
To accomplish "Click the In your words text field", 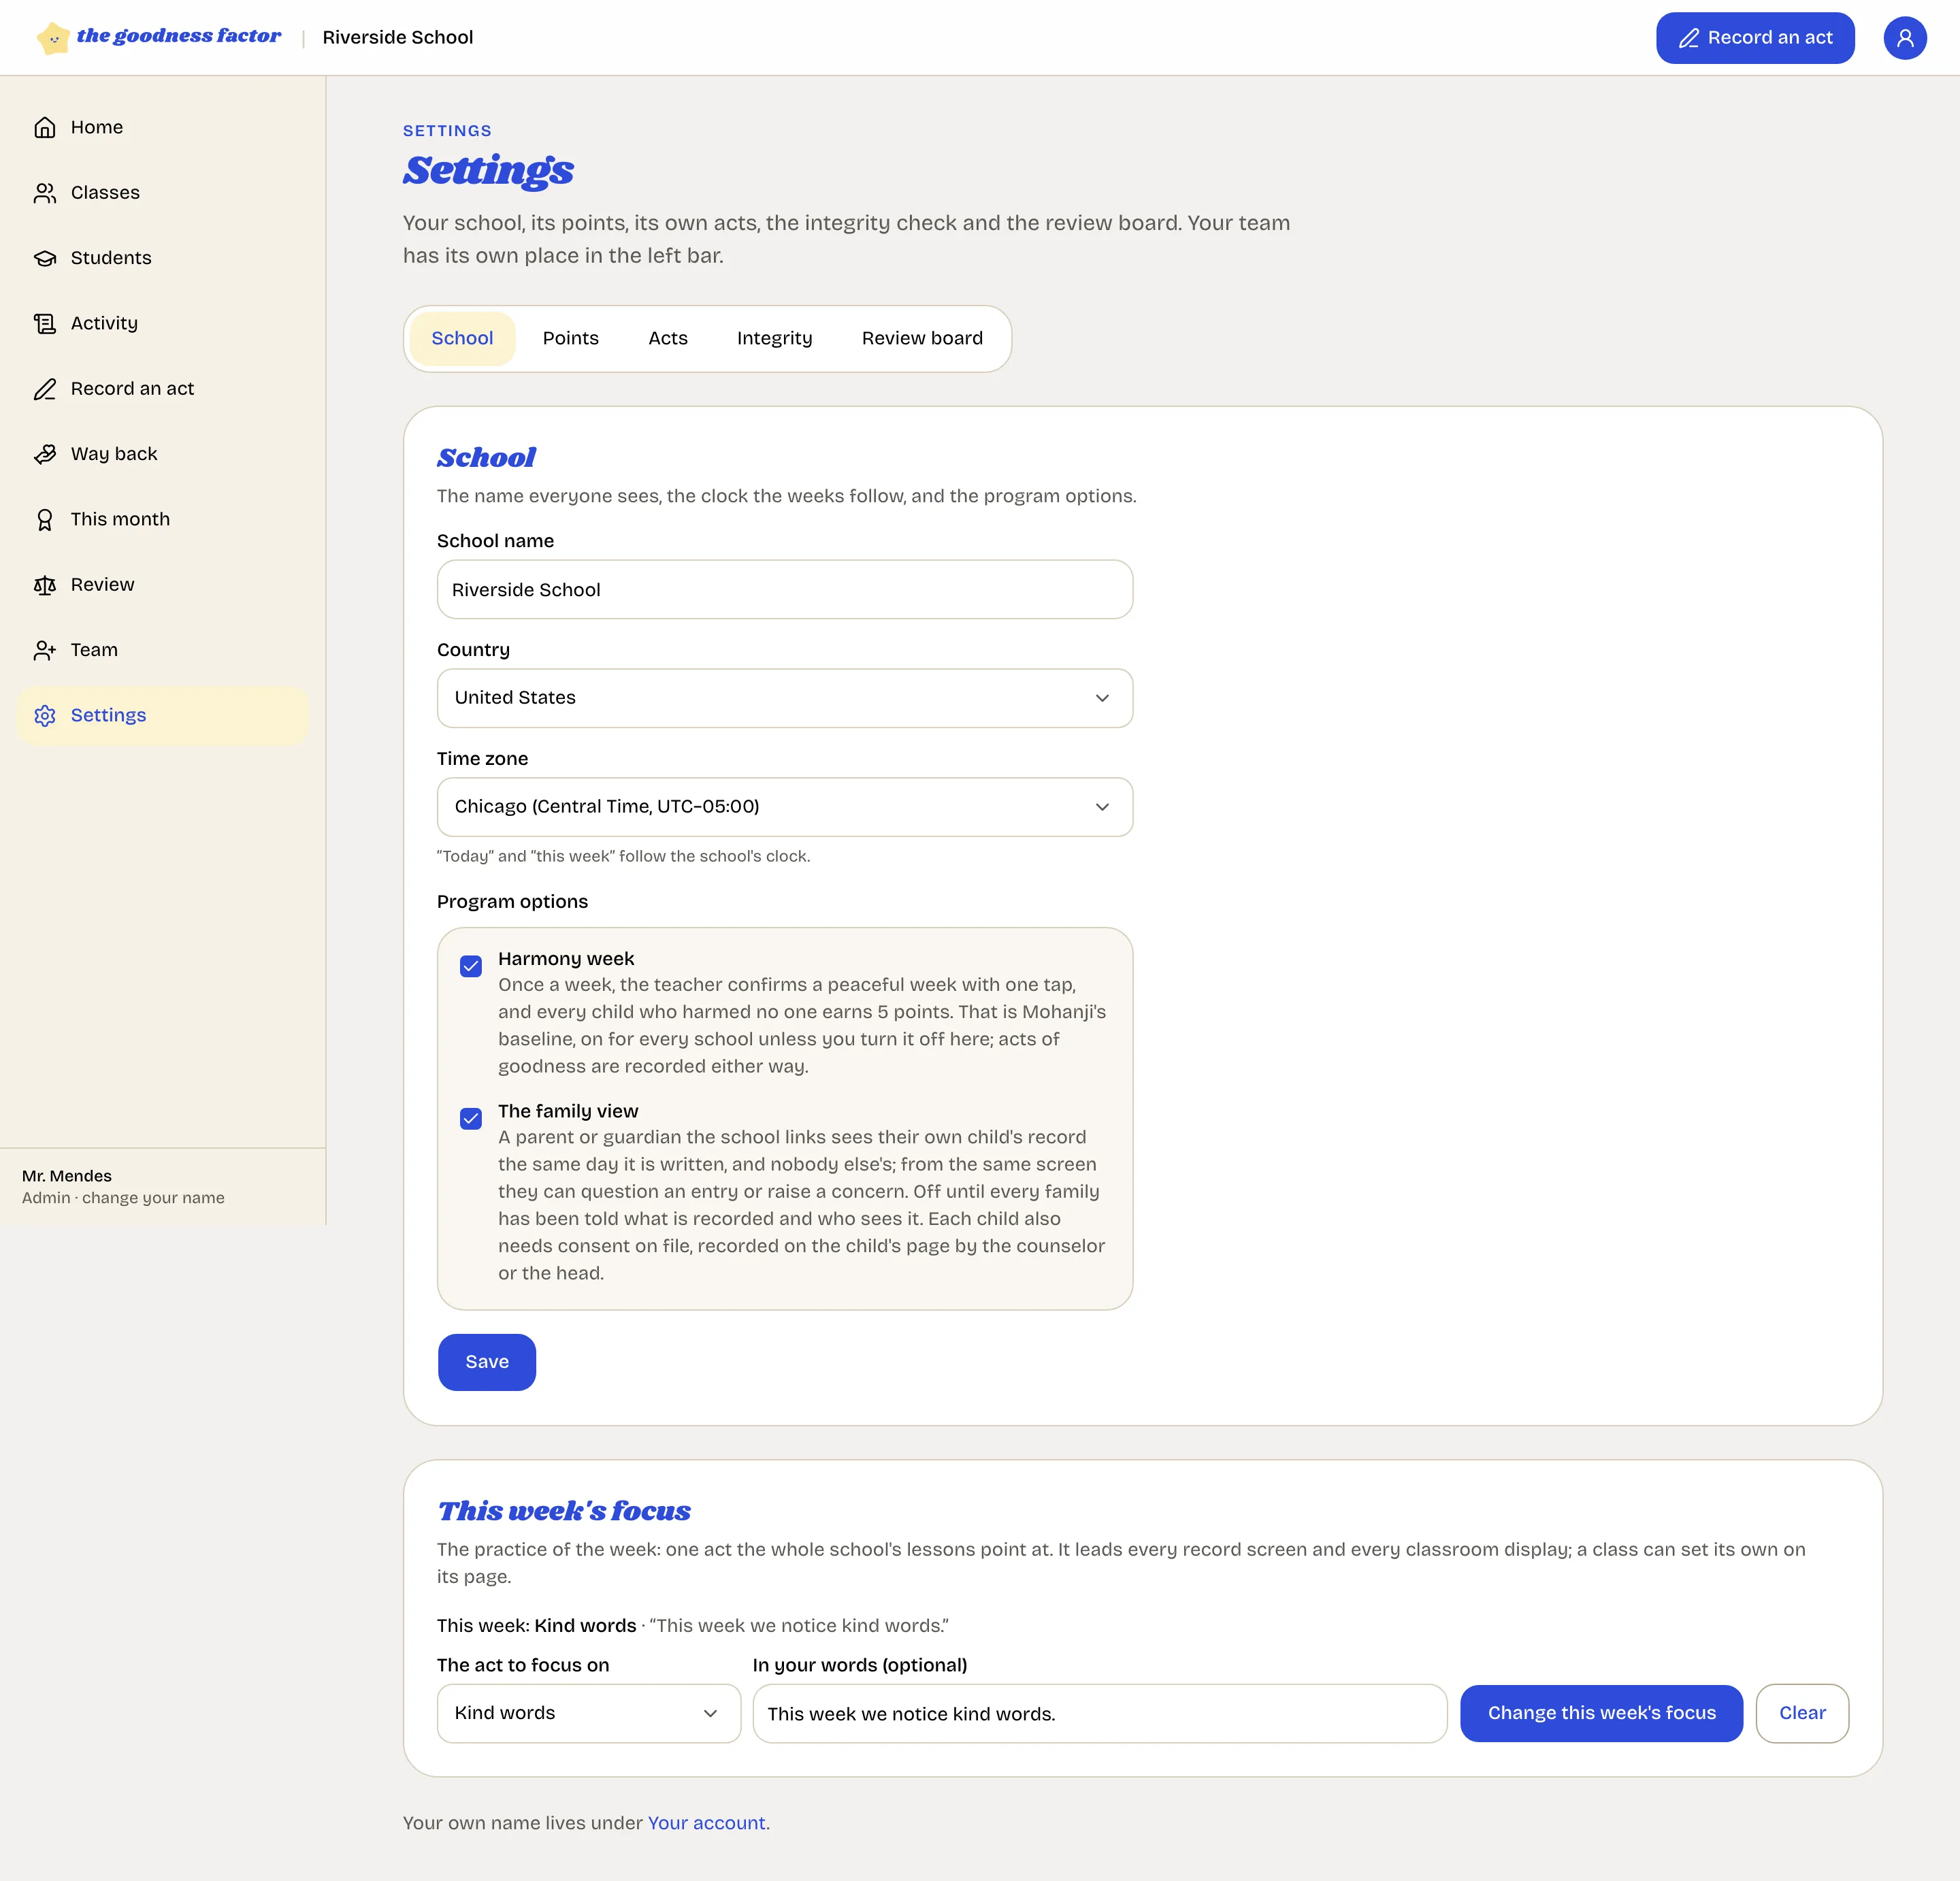I will point(1099,1713).
